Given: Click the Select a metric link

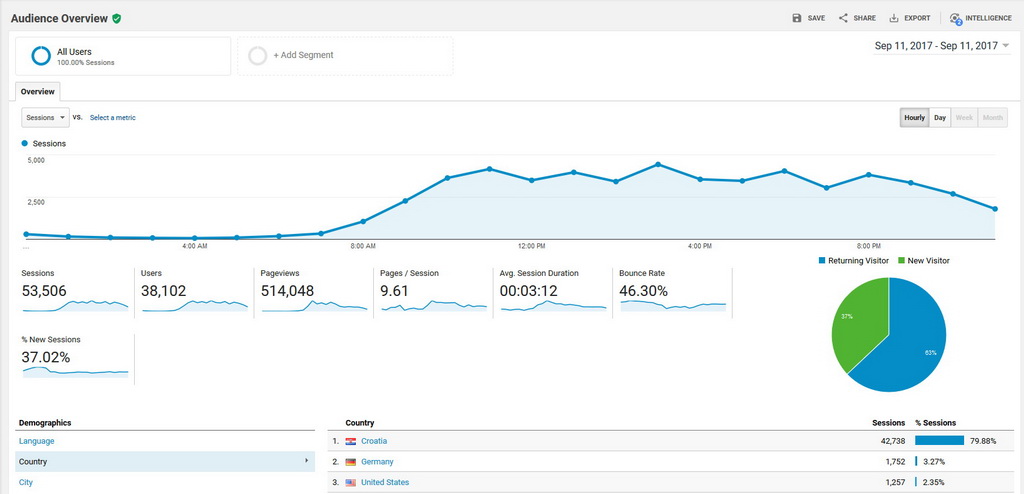Looking at the screenshot, I should pyautogui.click(x=112, y=118).
